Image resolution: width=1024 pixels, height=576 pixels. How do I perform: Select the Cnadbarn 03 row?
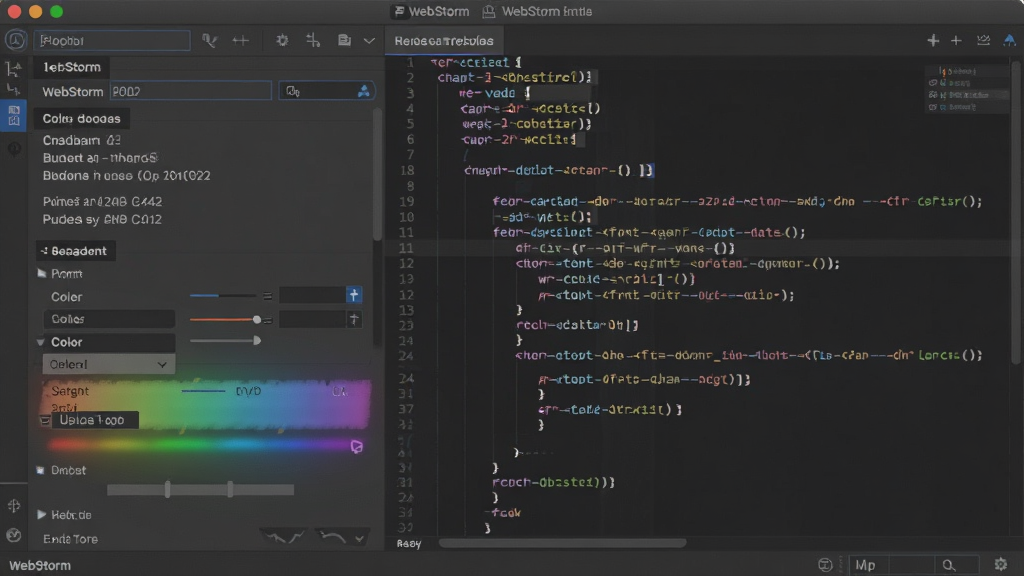click(x=82, y=140)
